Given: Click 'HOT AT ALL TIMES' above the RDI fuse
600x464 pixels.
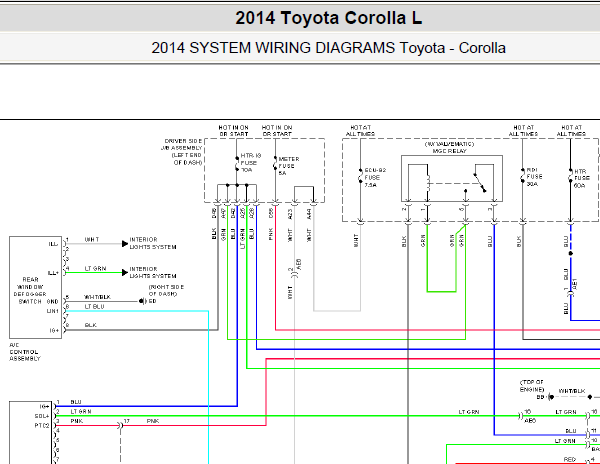Looking at the screenshot, I should (x=523, y=131).
